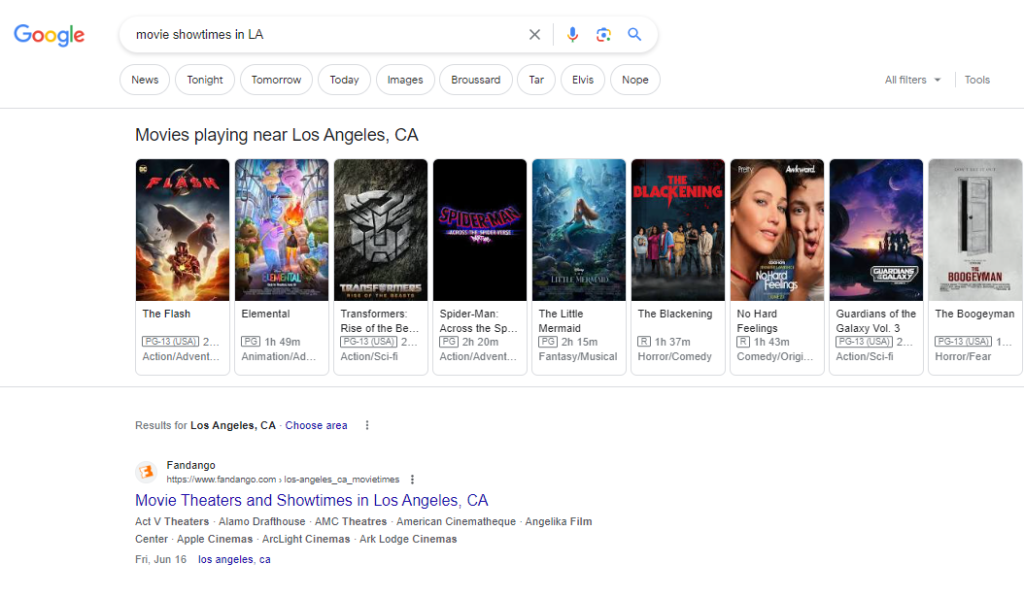
Task: Open the Transformers Rise of the Beasts poster
Action: [x=381, y=230]
